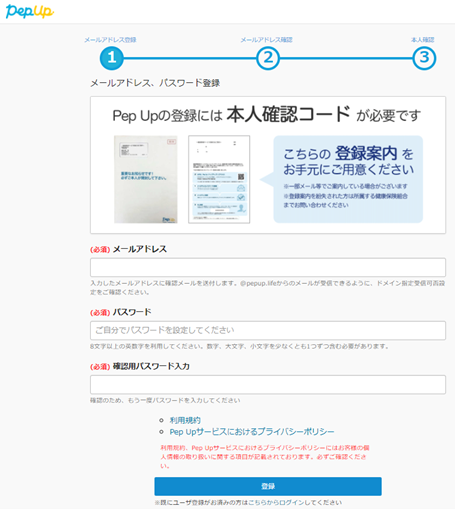Viewport: 455px width, 509px height.
Task: Click the (必須) パスワード label
Action: (121, 312)
